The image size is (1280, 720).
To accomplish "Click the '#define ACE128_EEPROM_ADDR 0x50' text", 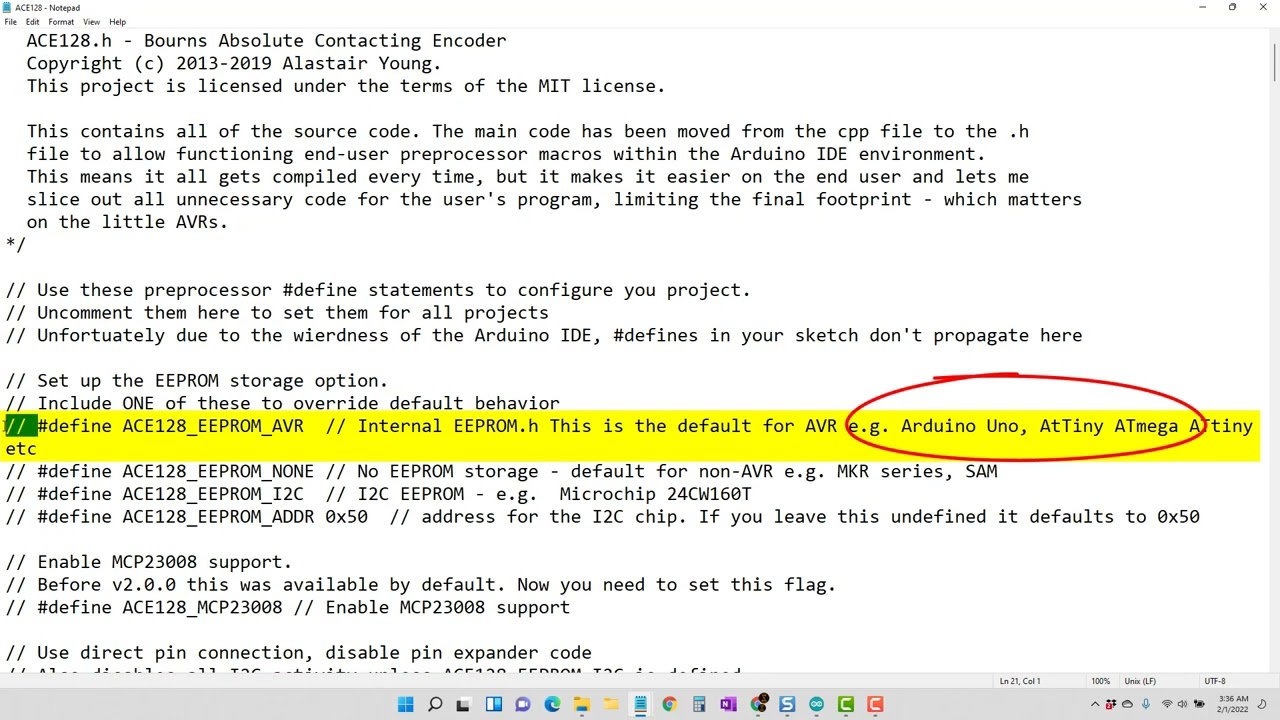I will coord(202,517).
